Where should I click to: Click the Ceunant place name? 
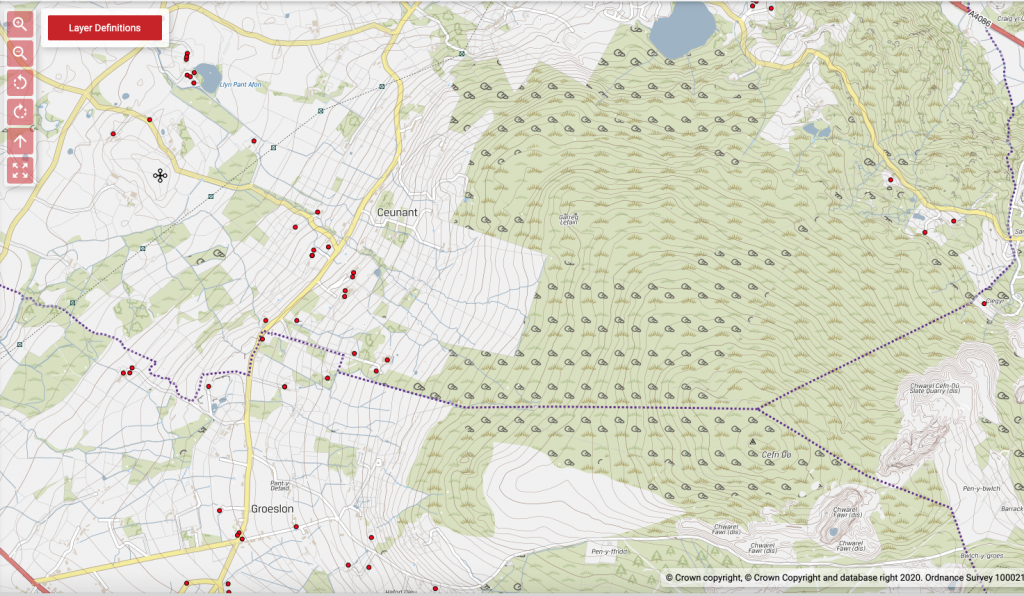[x=397, y=213]
